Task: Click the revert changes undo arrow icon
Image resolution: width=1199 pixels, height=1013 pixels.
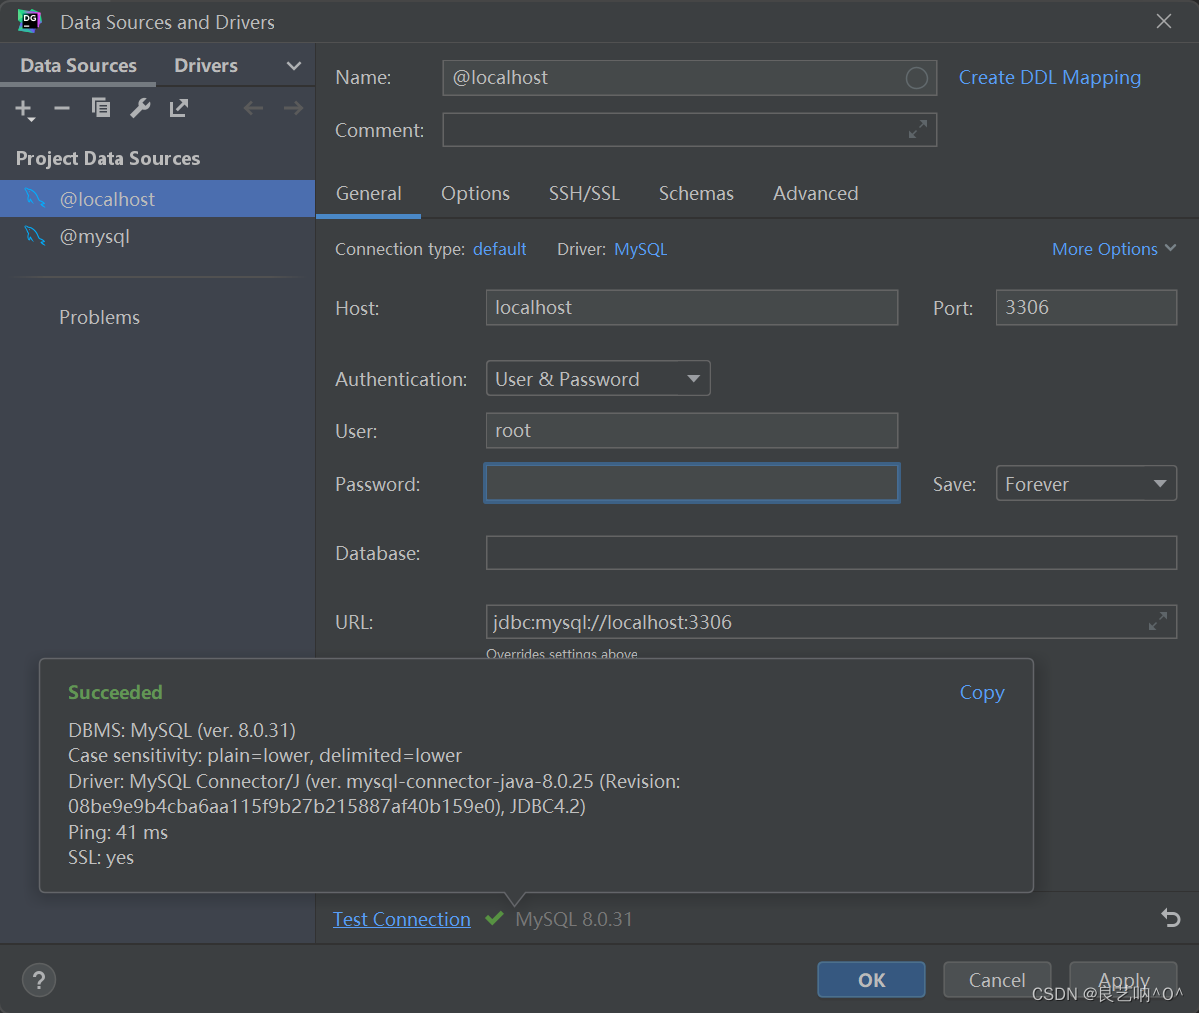Action: point(1171,917)
